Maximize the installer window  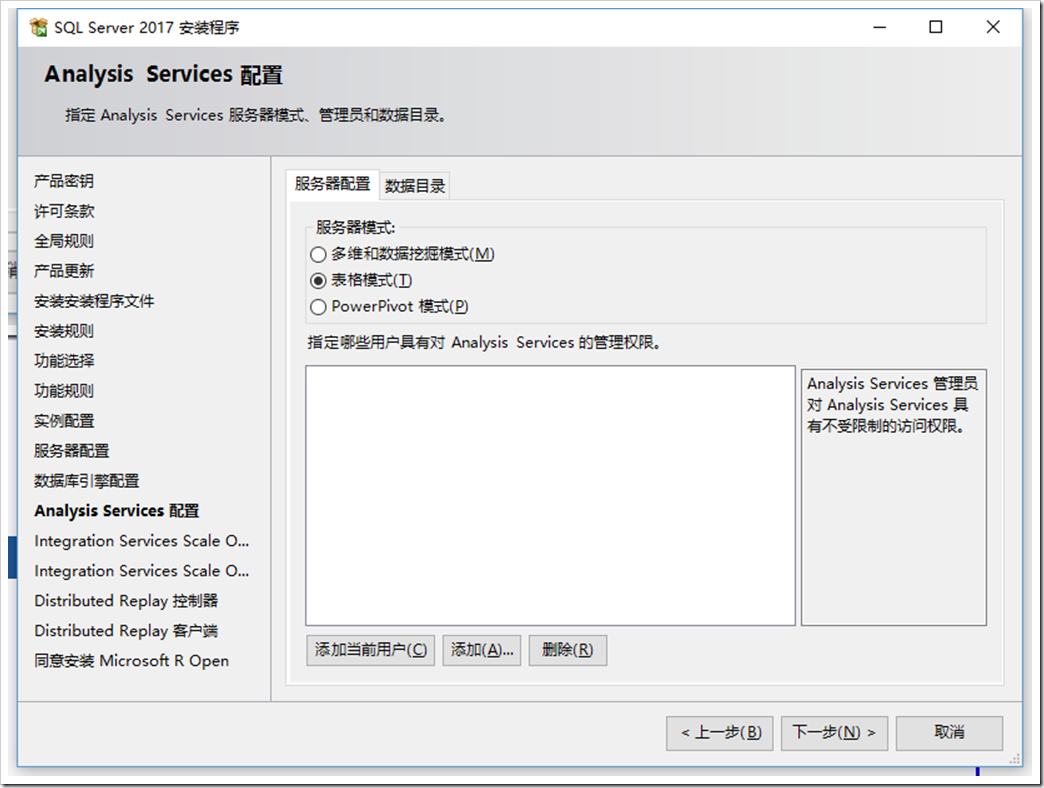coord(935,27)
